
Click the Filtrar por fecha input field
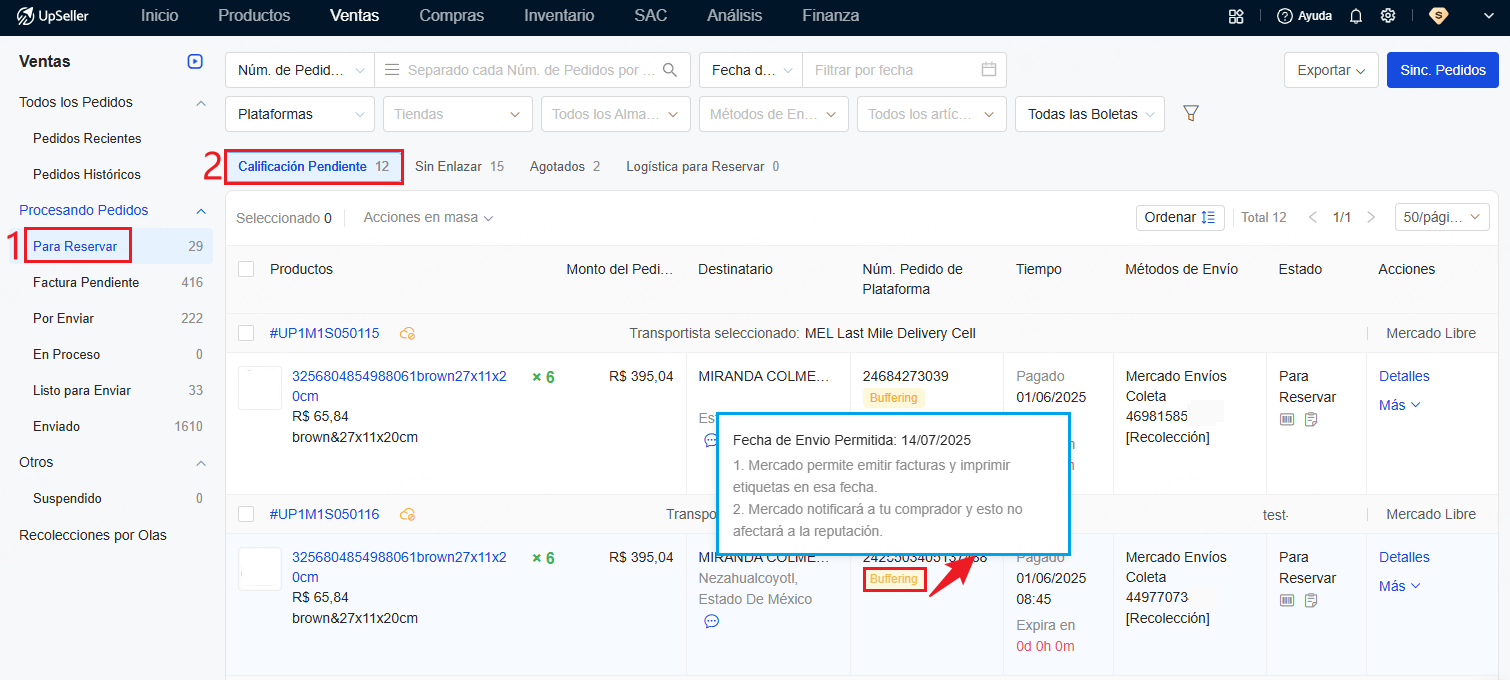point(890,70)
